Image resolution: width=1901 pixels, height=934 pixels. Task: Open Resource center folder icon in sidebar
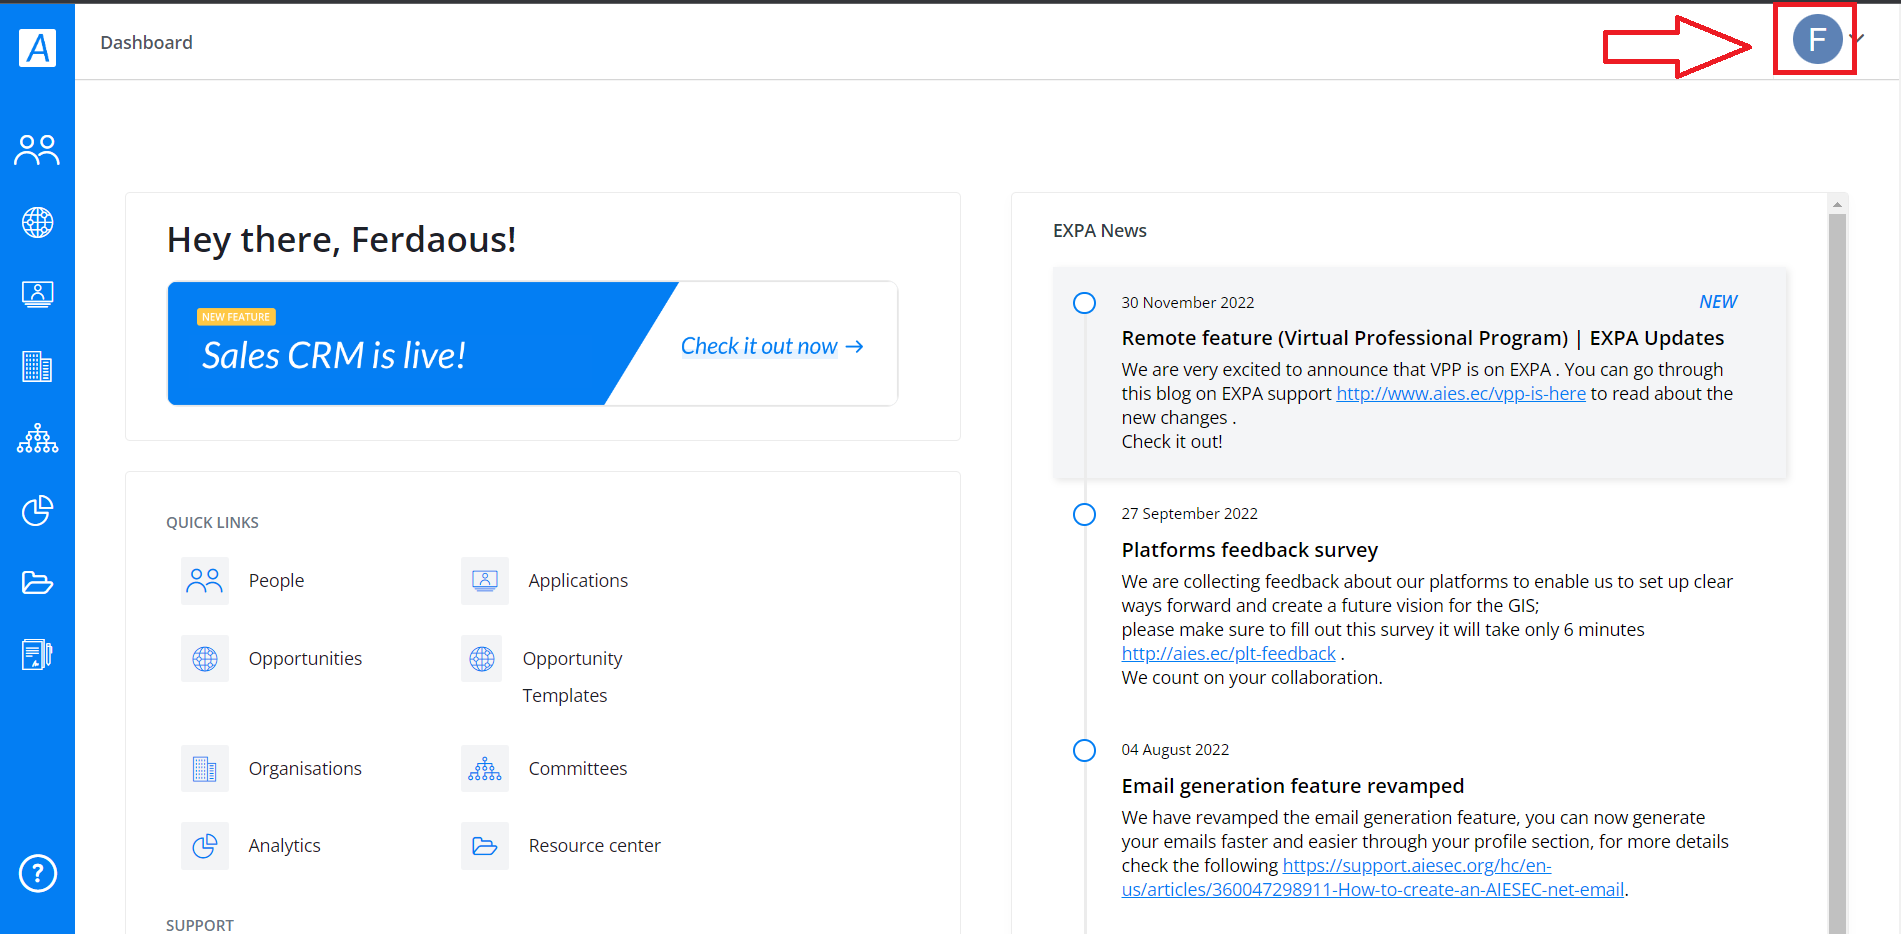click(x=37, y=582)
